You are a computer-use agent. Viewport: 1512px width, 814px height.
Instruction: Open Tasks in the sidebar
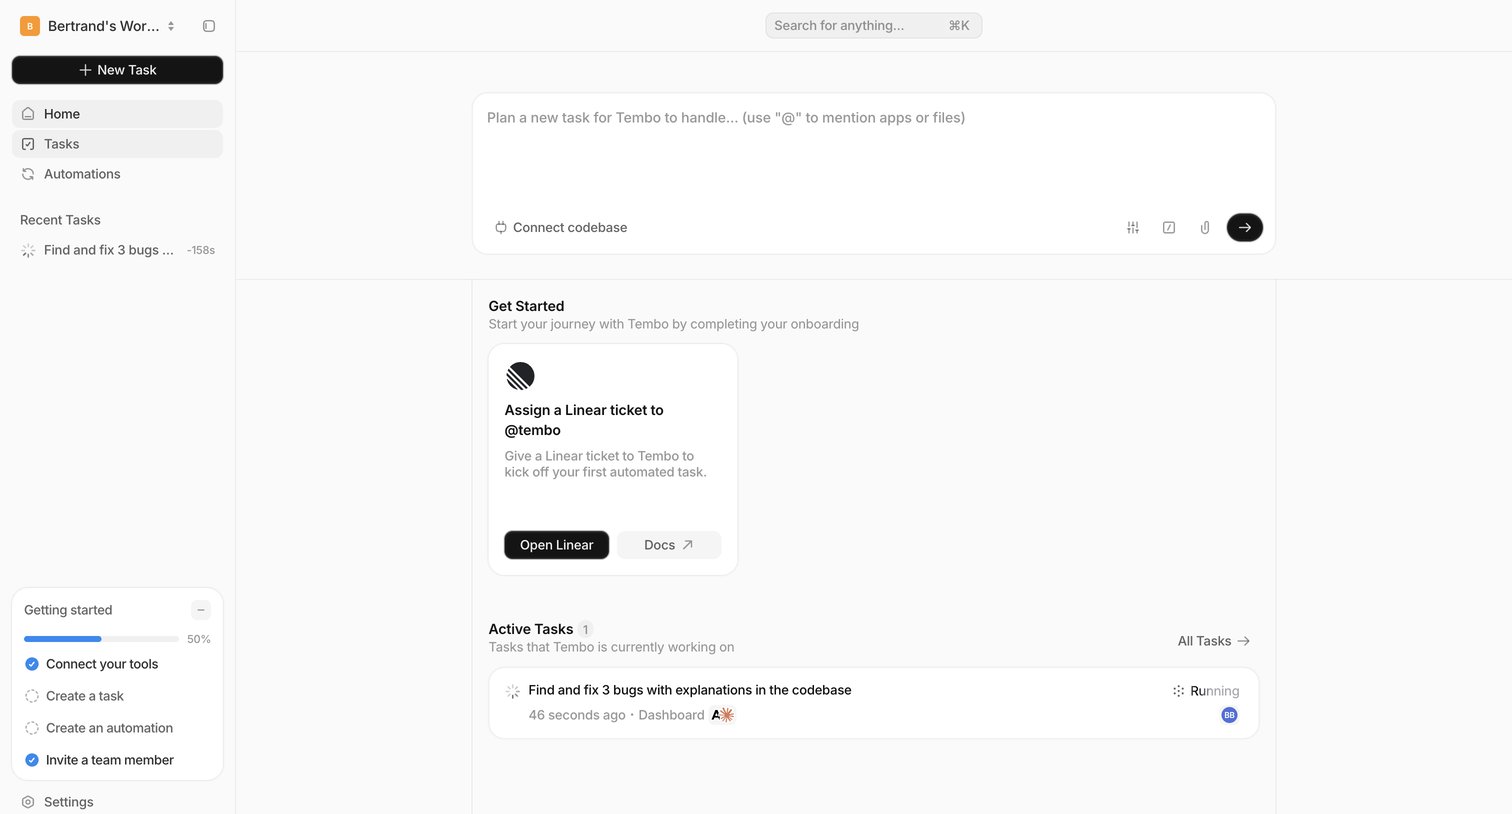pos(117,144)
